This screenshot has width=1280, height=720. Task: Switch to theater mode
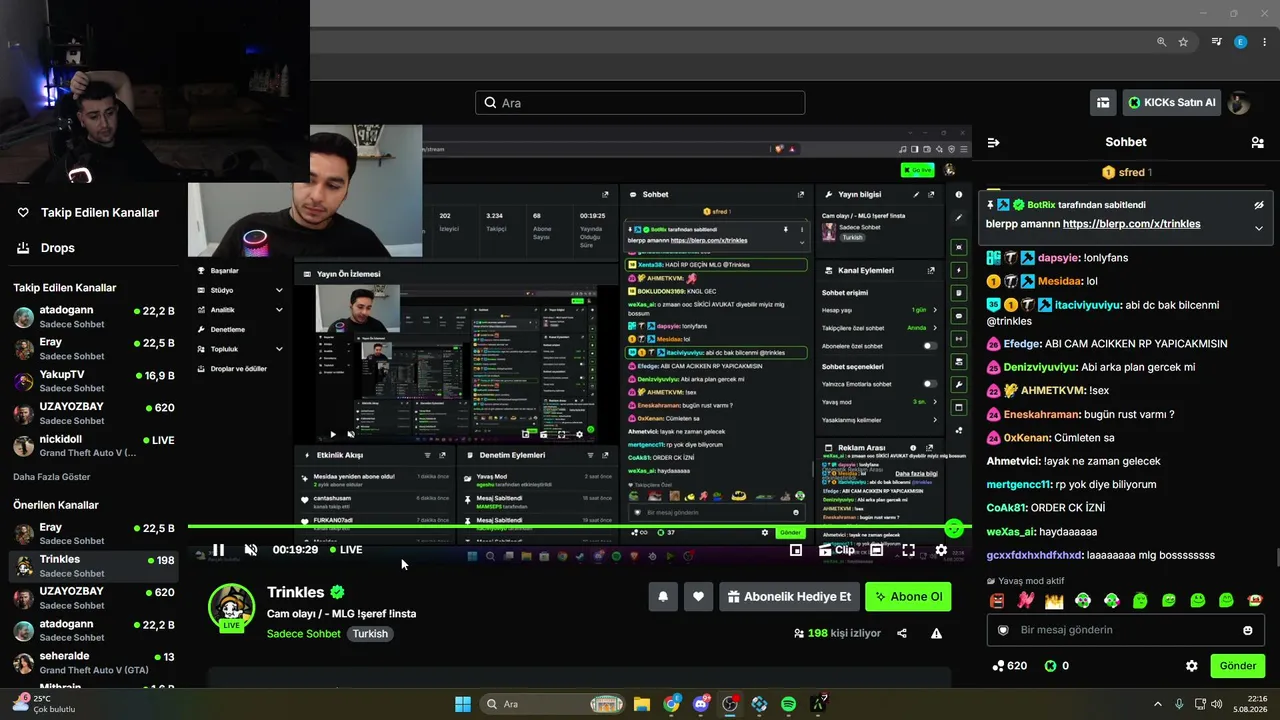[x=876, y=550]
